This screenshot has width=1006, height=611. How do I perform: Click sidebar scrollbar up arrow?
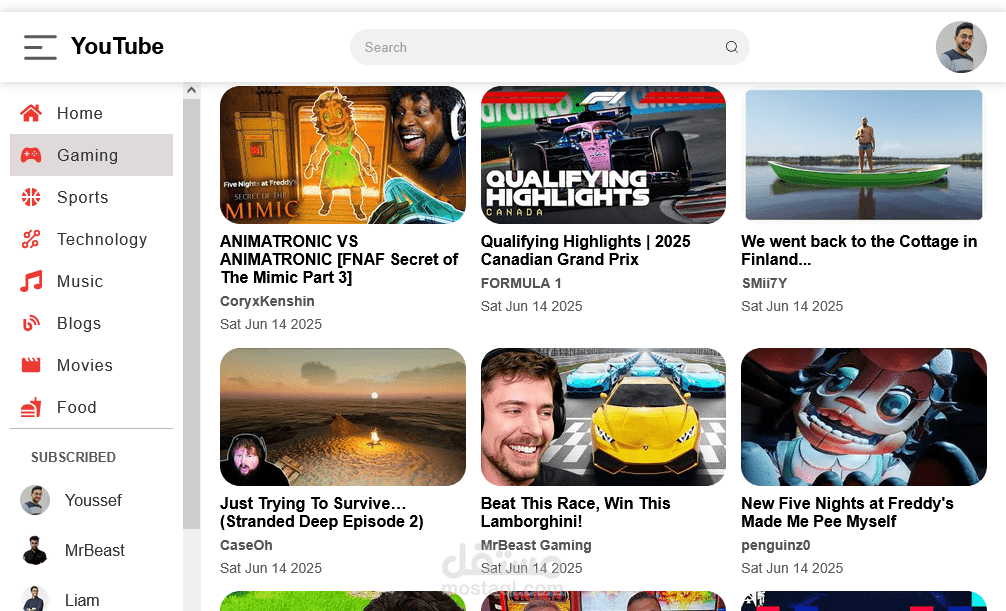coord(191,90)
